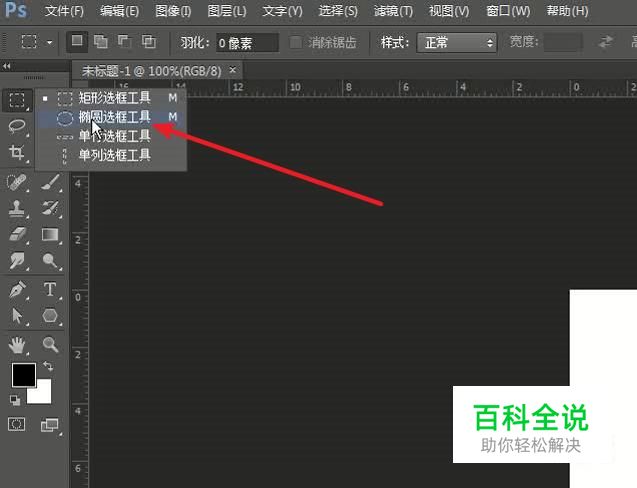637x488 pixels.
Task: Open the 文字(Y) menu
Action: [x=282, y=11]
